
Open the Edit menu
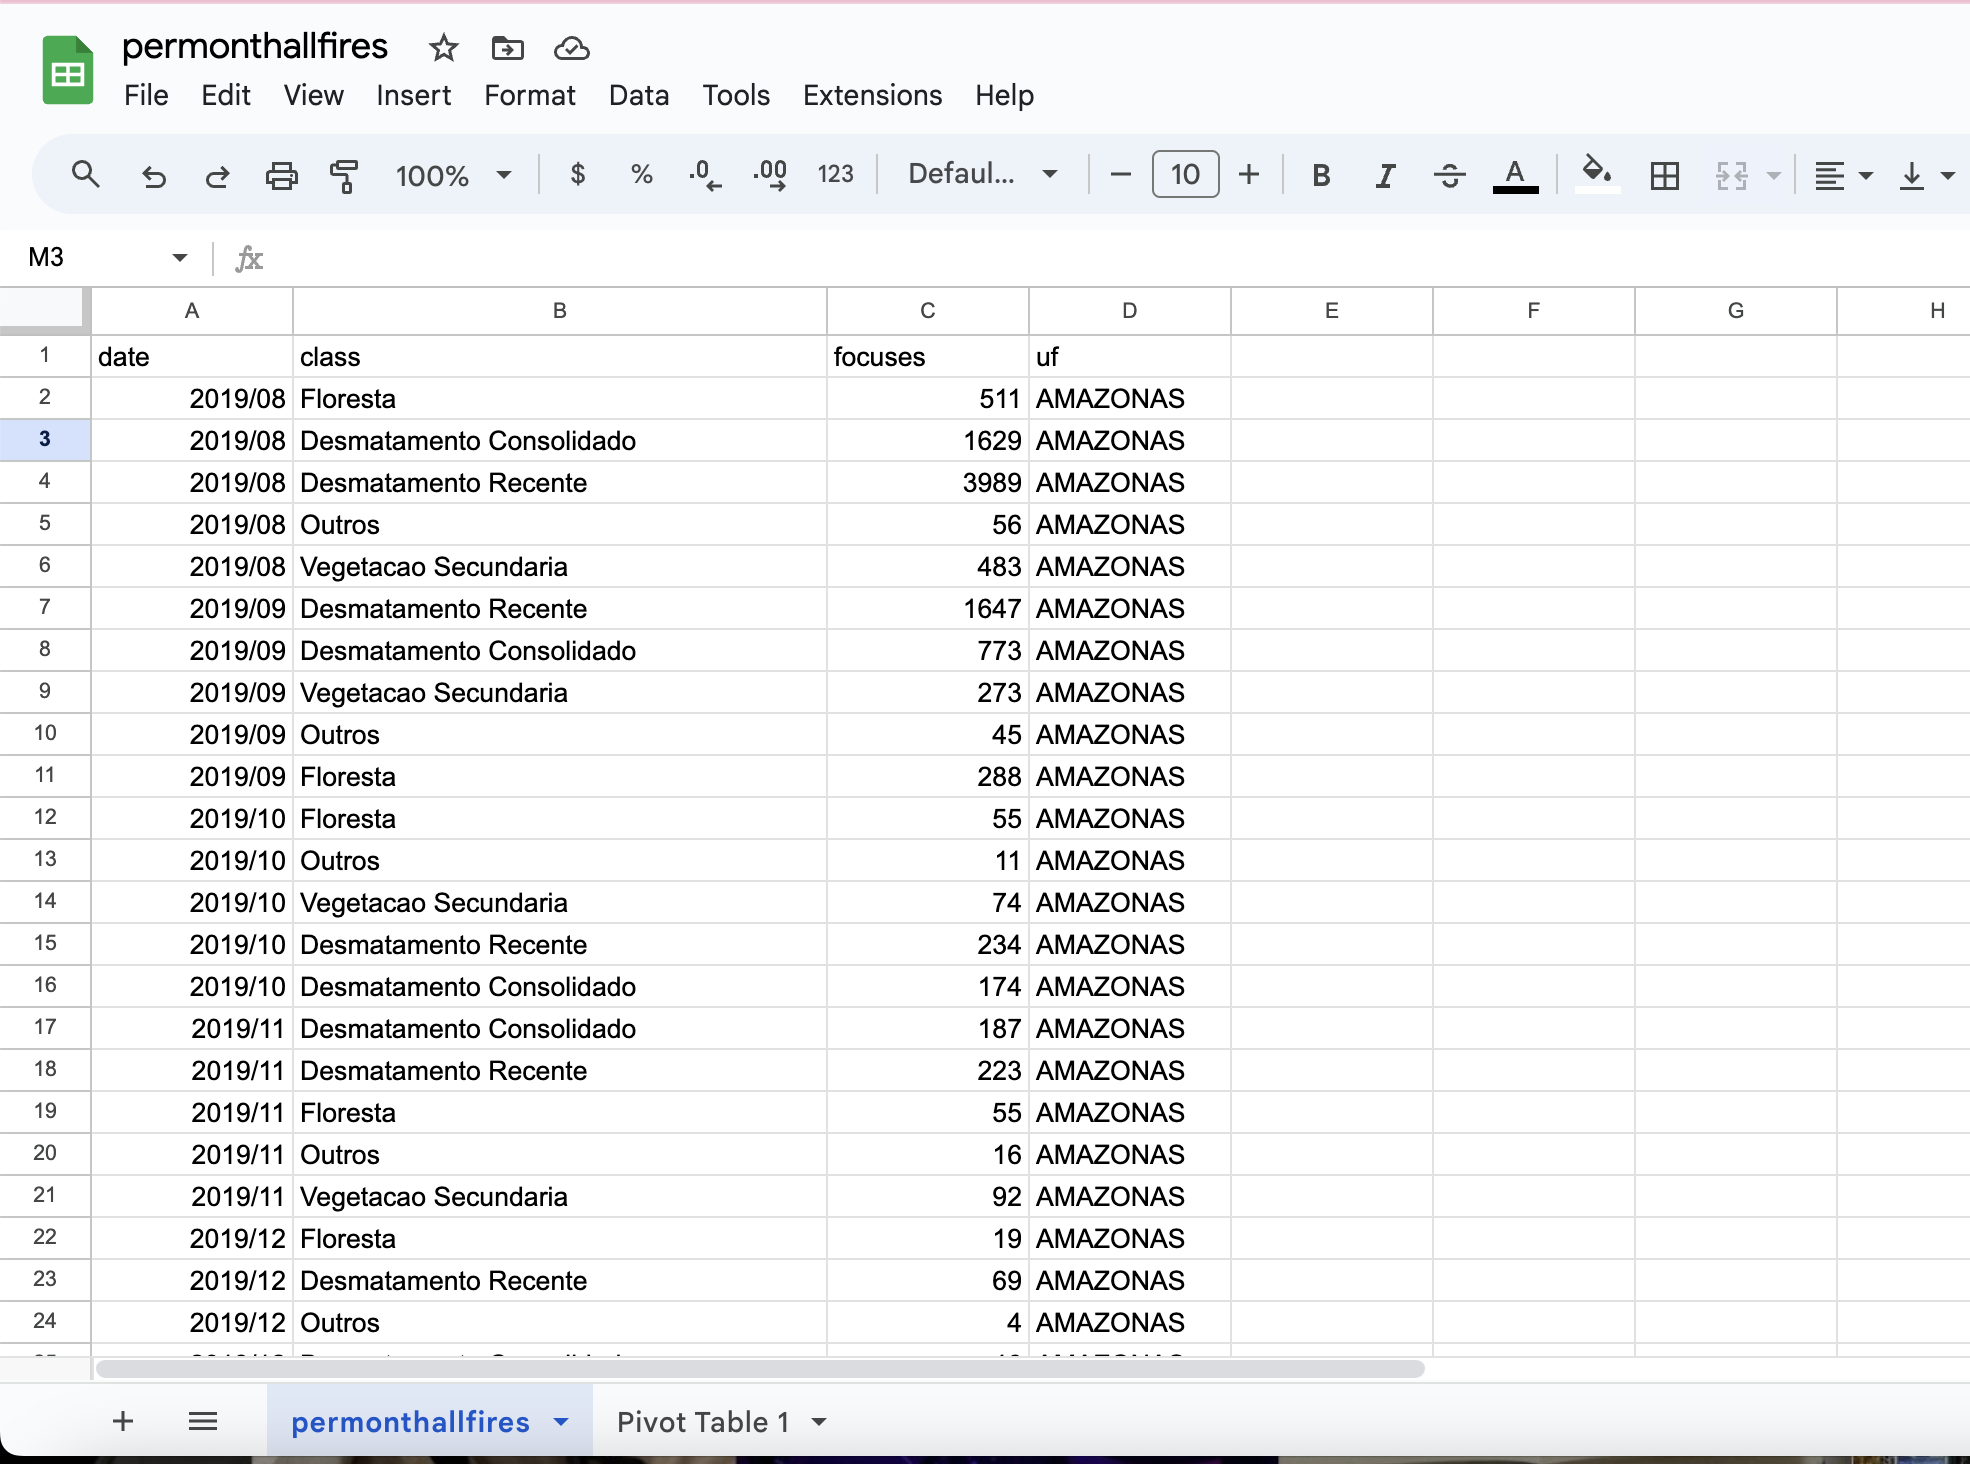(226, 95)
